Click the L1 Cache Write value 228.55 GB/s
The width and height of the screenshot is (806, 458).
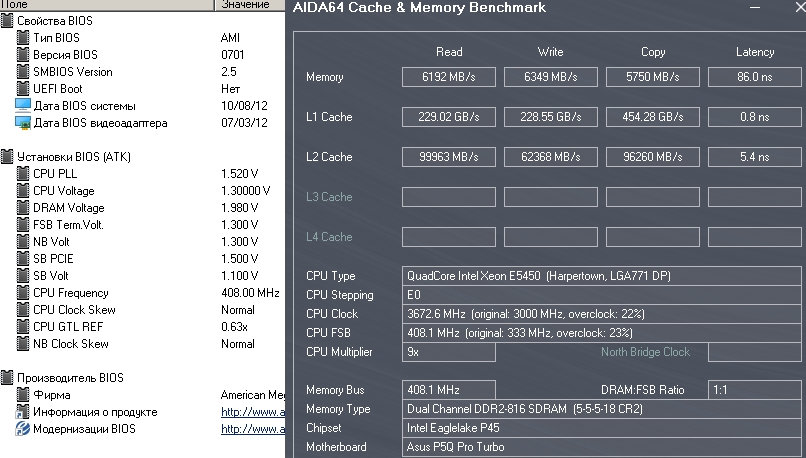551,117
